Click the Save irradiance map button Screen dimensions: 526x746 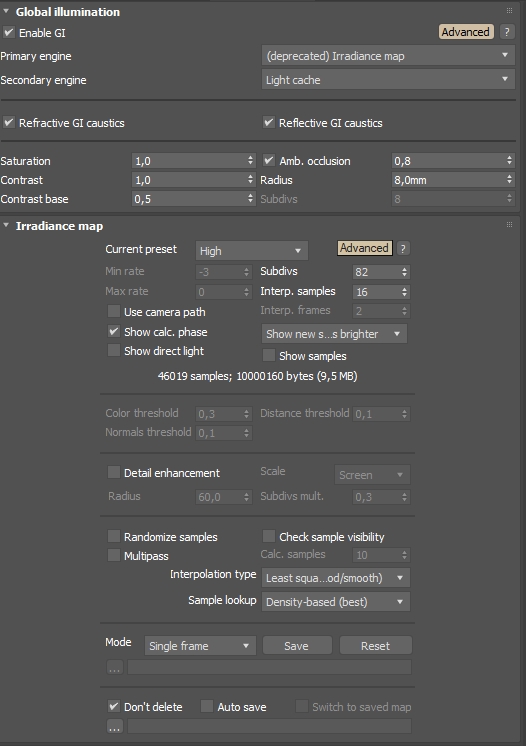click(x=297, y=646)
